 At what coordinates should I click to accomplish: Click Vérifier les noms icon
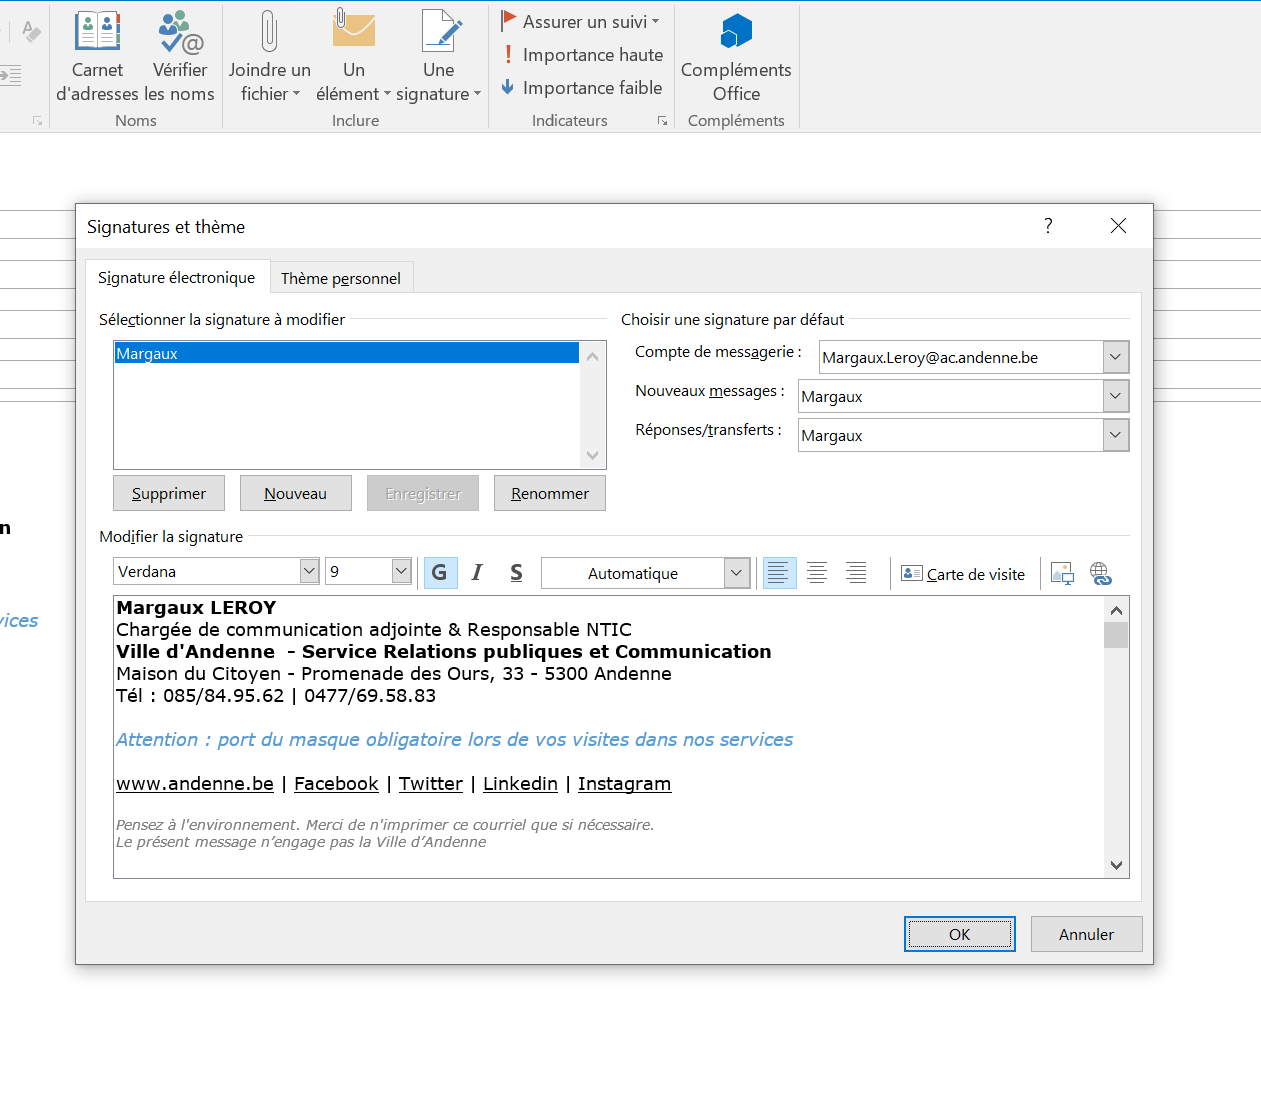180,56
